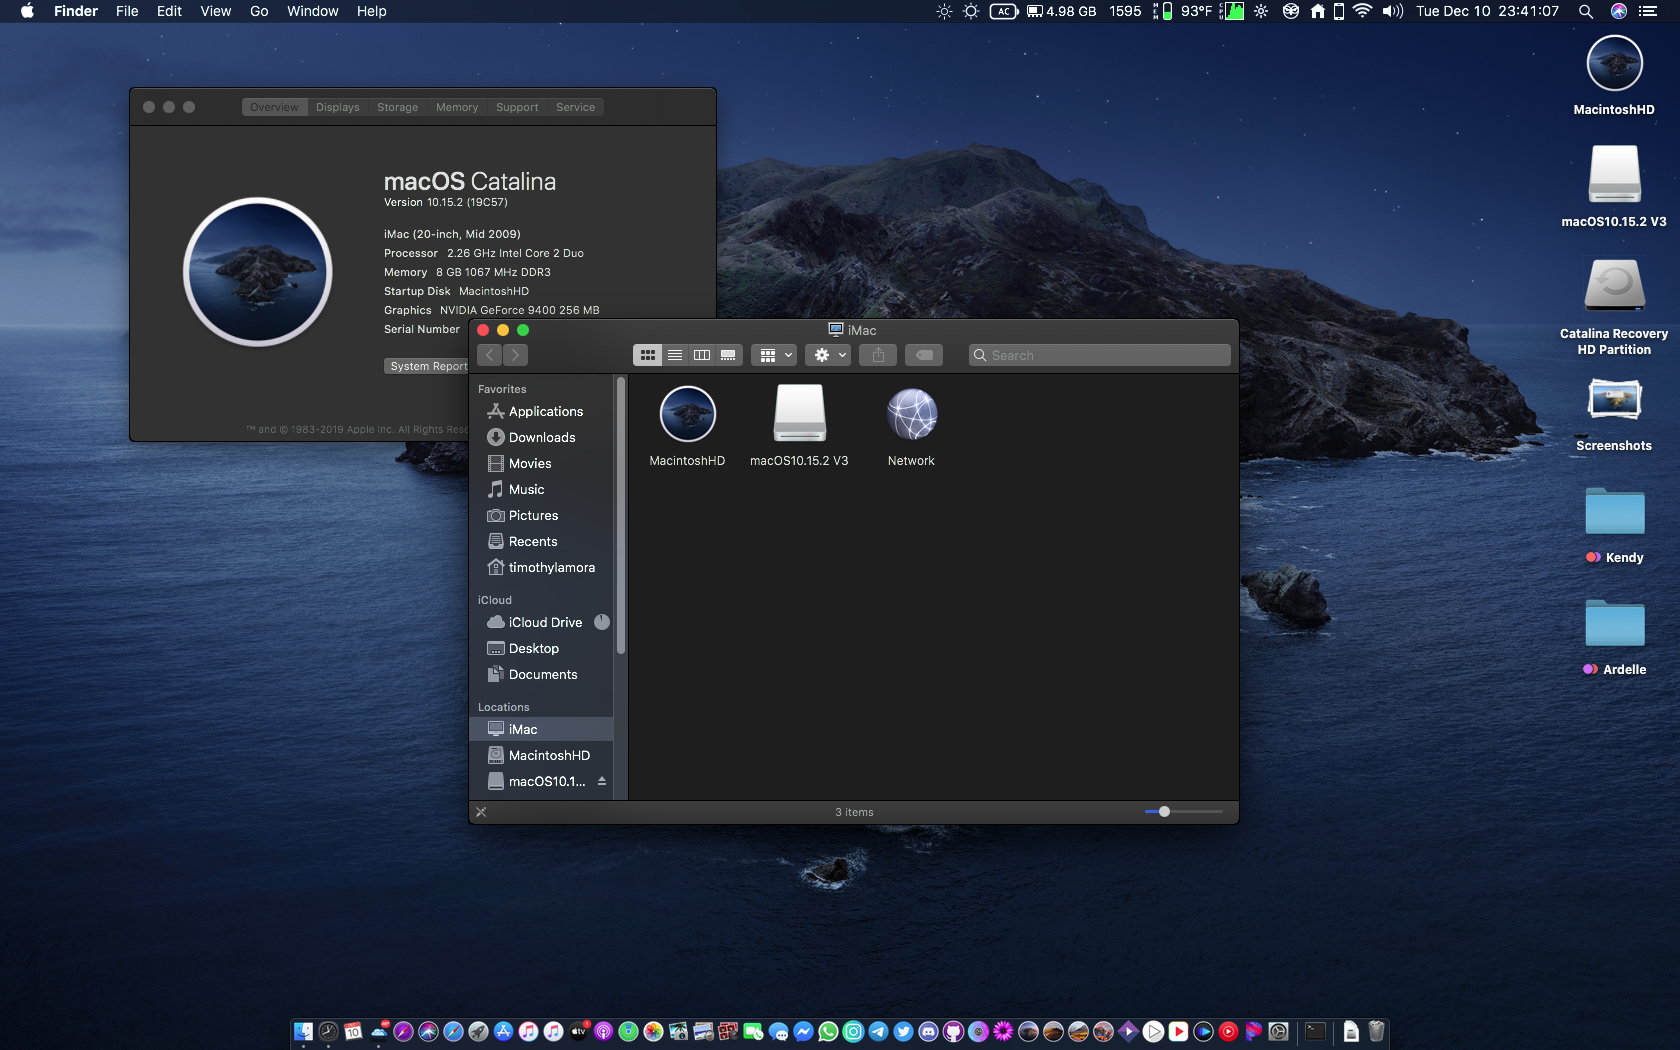Switch to the Displays tab

click(x=338, y=107)
